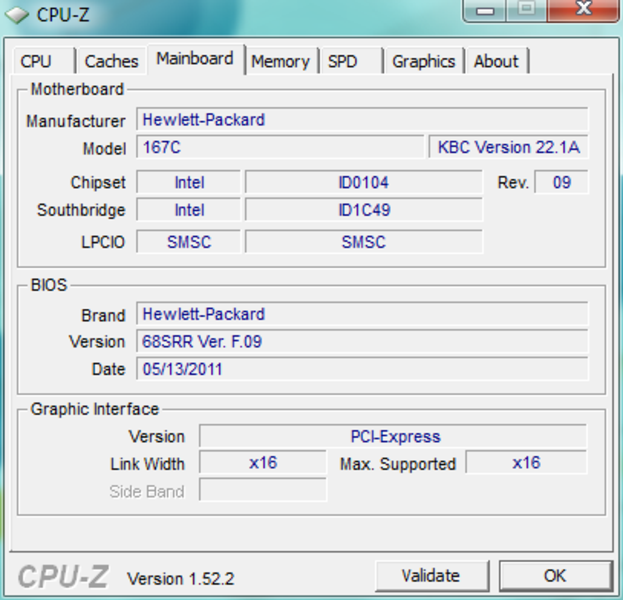Click the Validate button
623x600 pixels.
(x=431, y=576)
